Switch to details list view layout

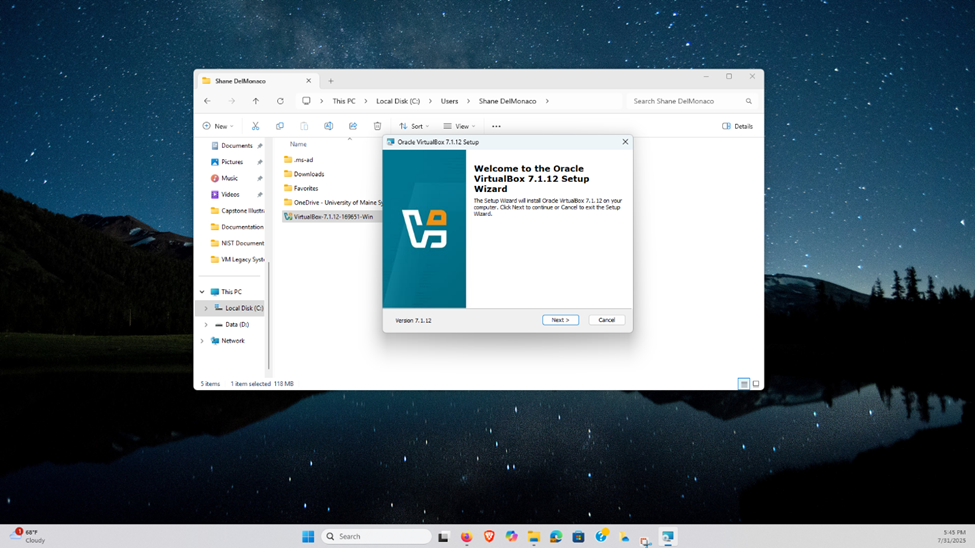[744, 384]
